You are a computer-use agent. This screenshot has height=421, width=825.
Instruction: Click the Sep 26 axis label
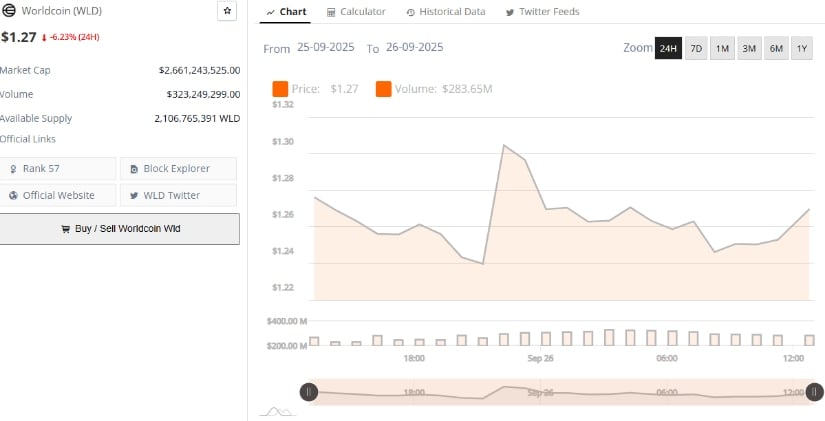pyautogui.click(x=540, y=358)
